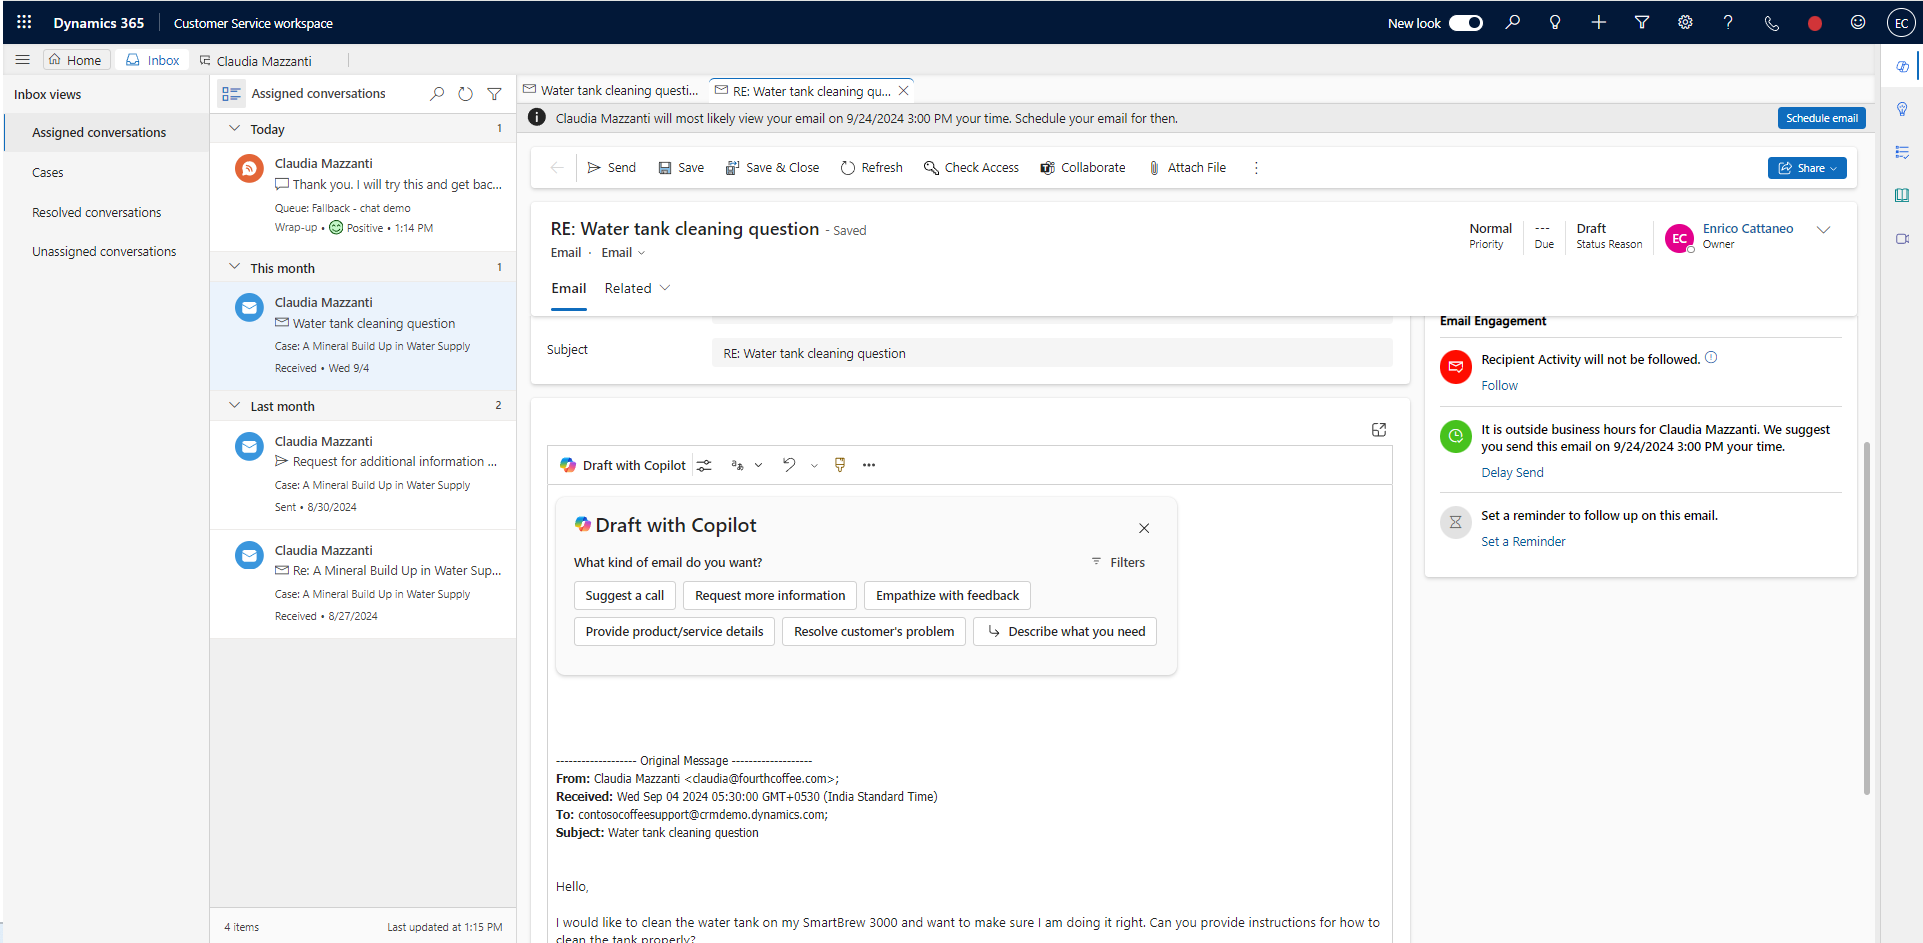
Task: Turn off the New look toggle
Action: [x=1466, y=22]
